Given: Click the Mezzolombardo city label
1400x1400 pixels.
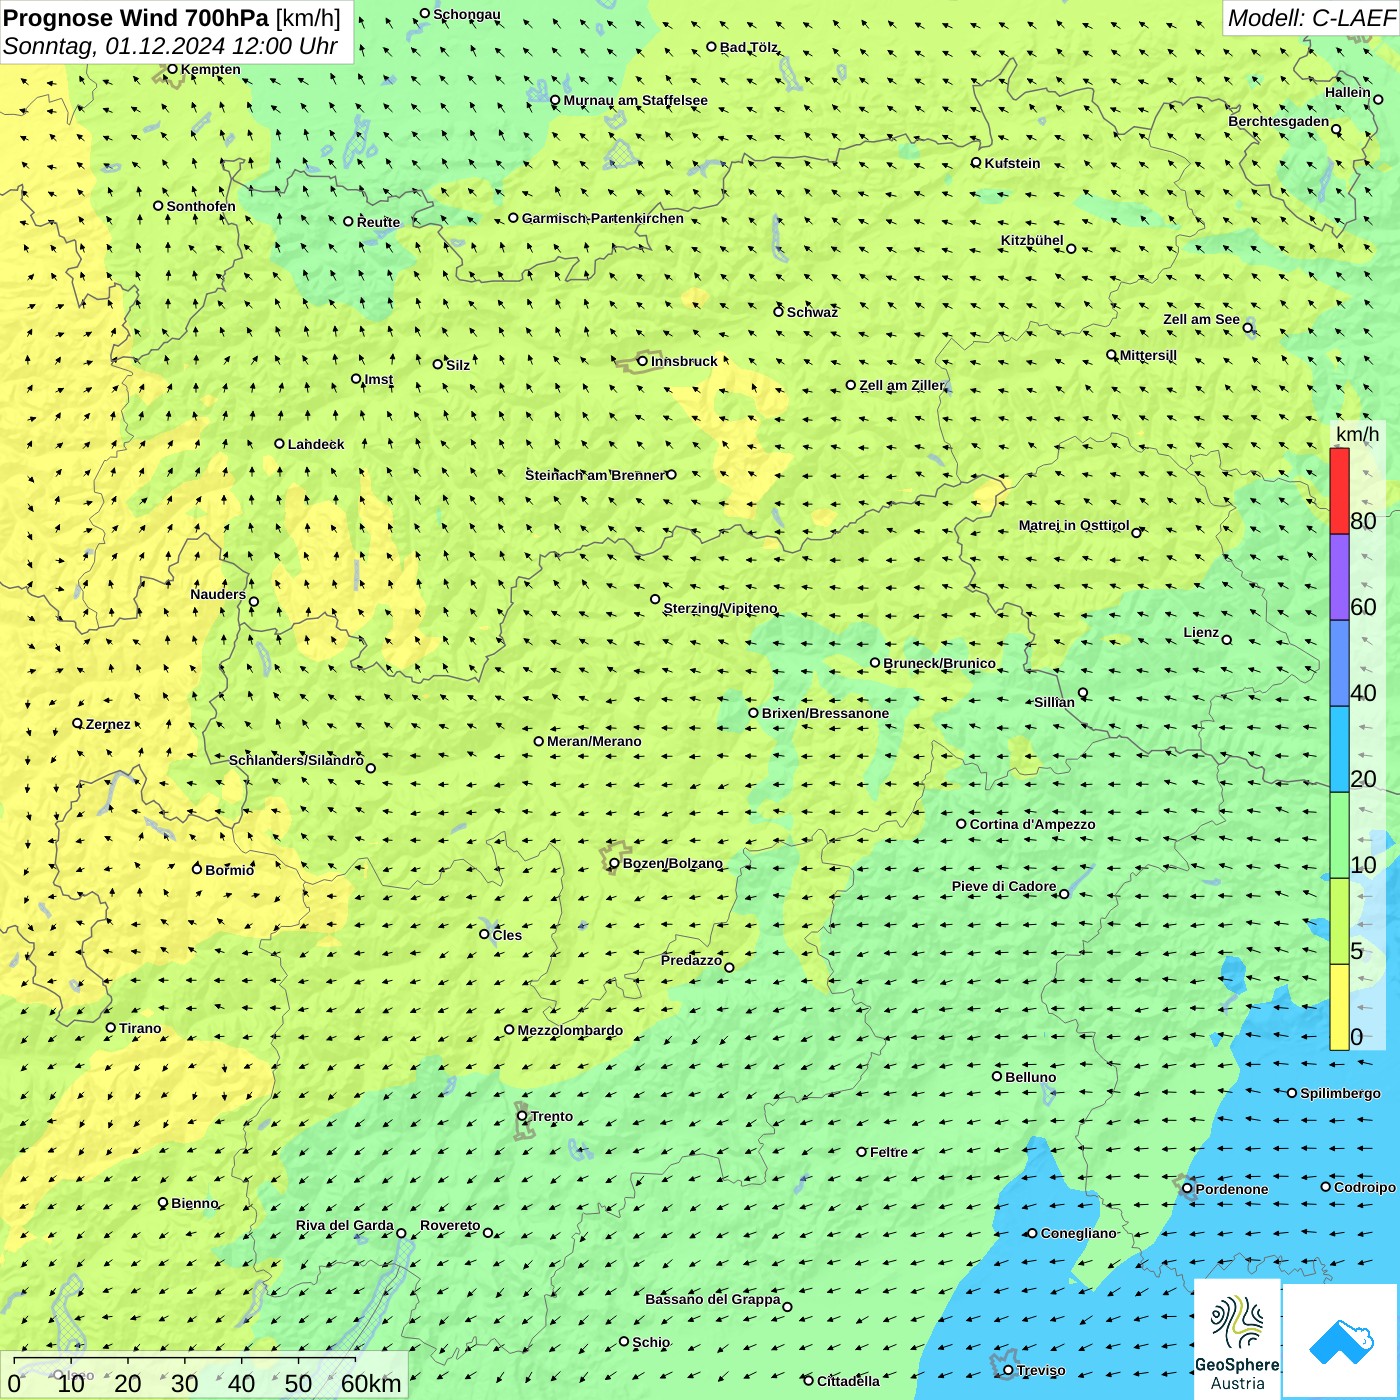Looking at the screenshot, I should click(570, 1030).
